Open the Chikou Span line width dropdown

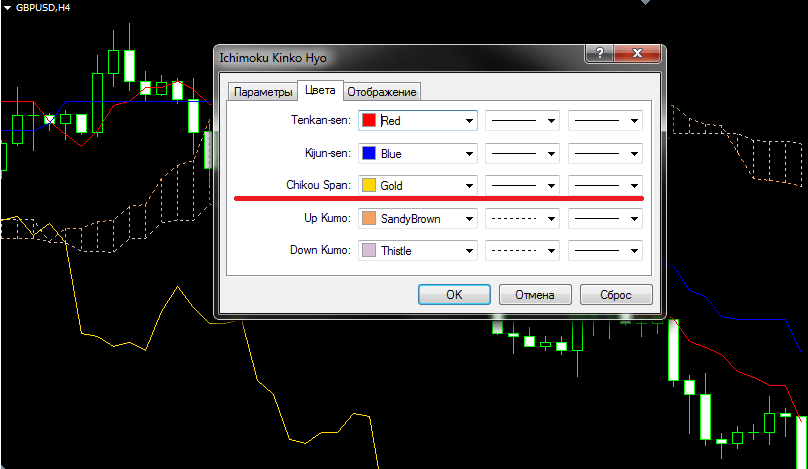pyautogui.click(x=634, y=186)
